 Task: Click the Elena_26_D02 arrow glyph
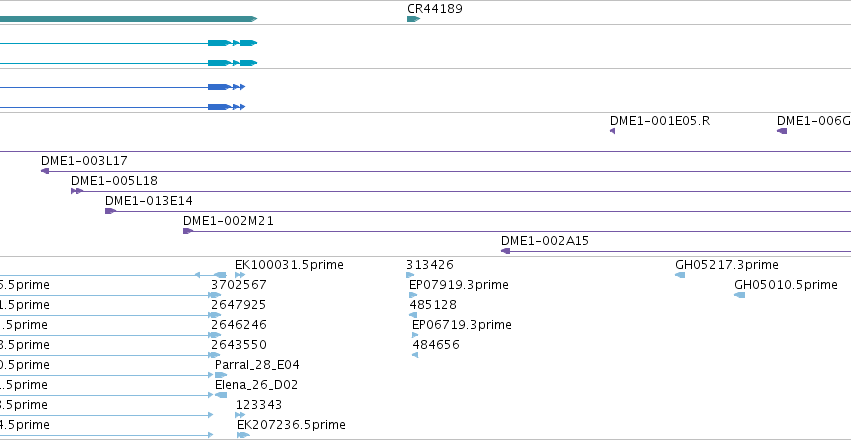point(221,395)
